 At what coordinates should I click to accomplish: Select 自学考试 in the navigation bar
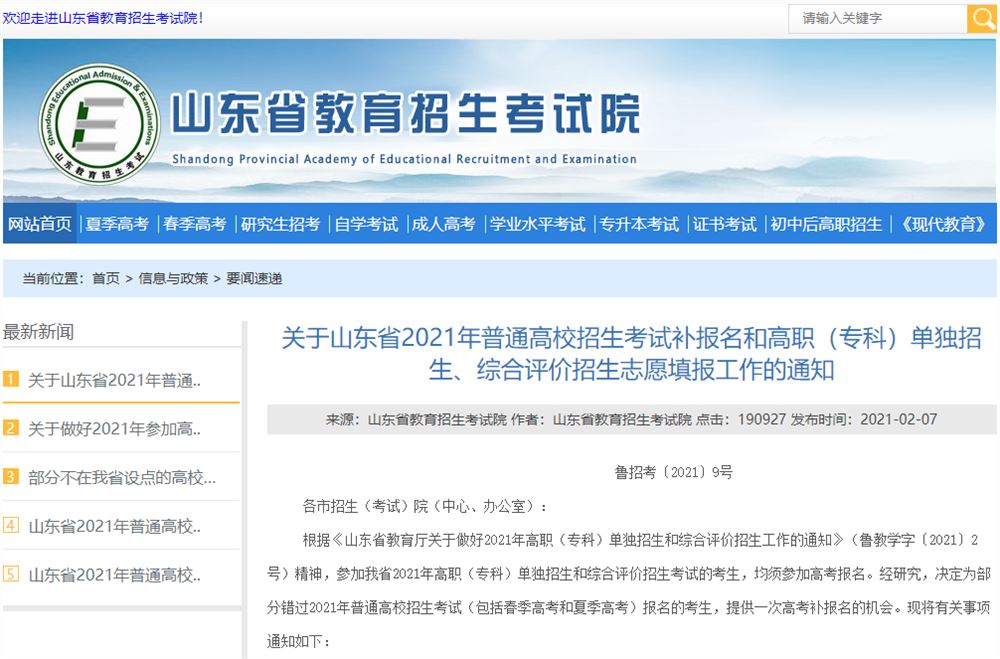point(366,224)
